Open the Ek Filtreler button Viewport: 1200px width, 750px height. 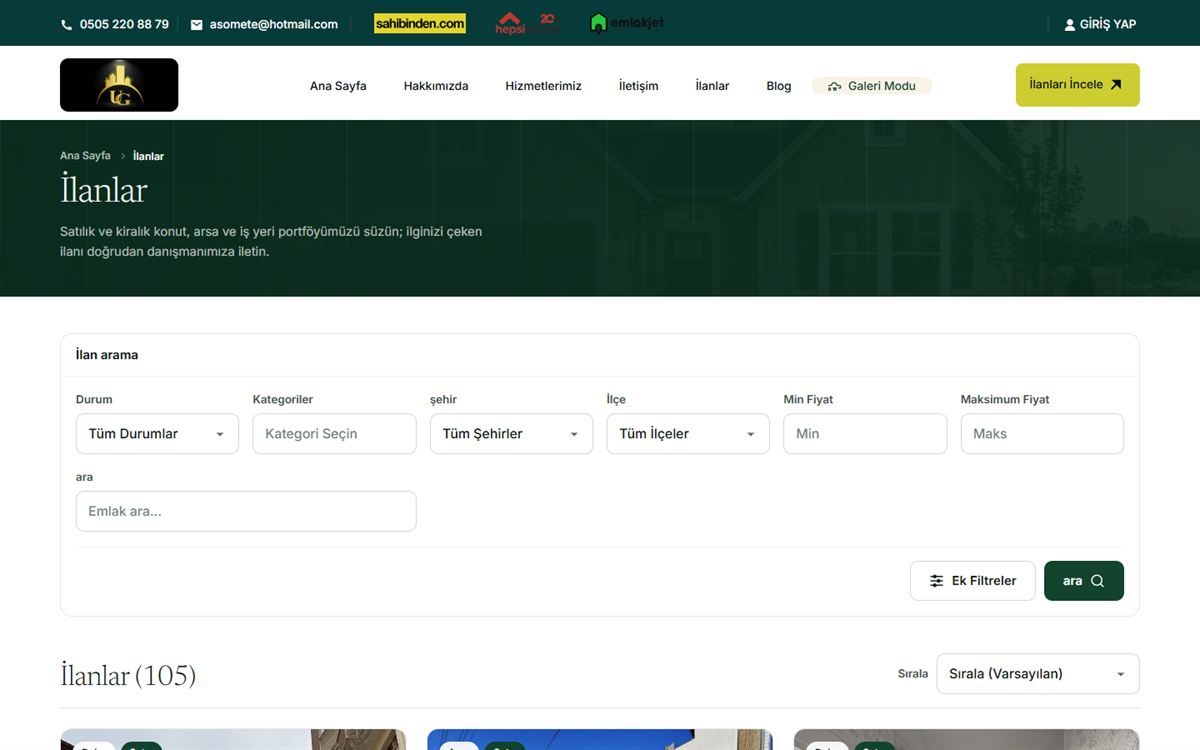pos(973,581)
